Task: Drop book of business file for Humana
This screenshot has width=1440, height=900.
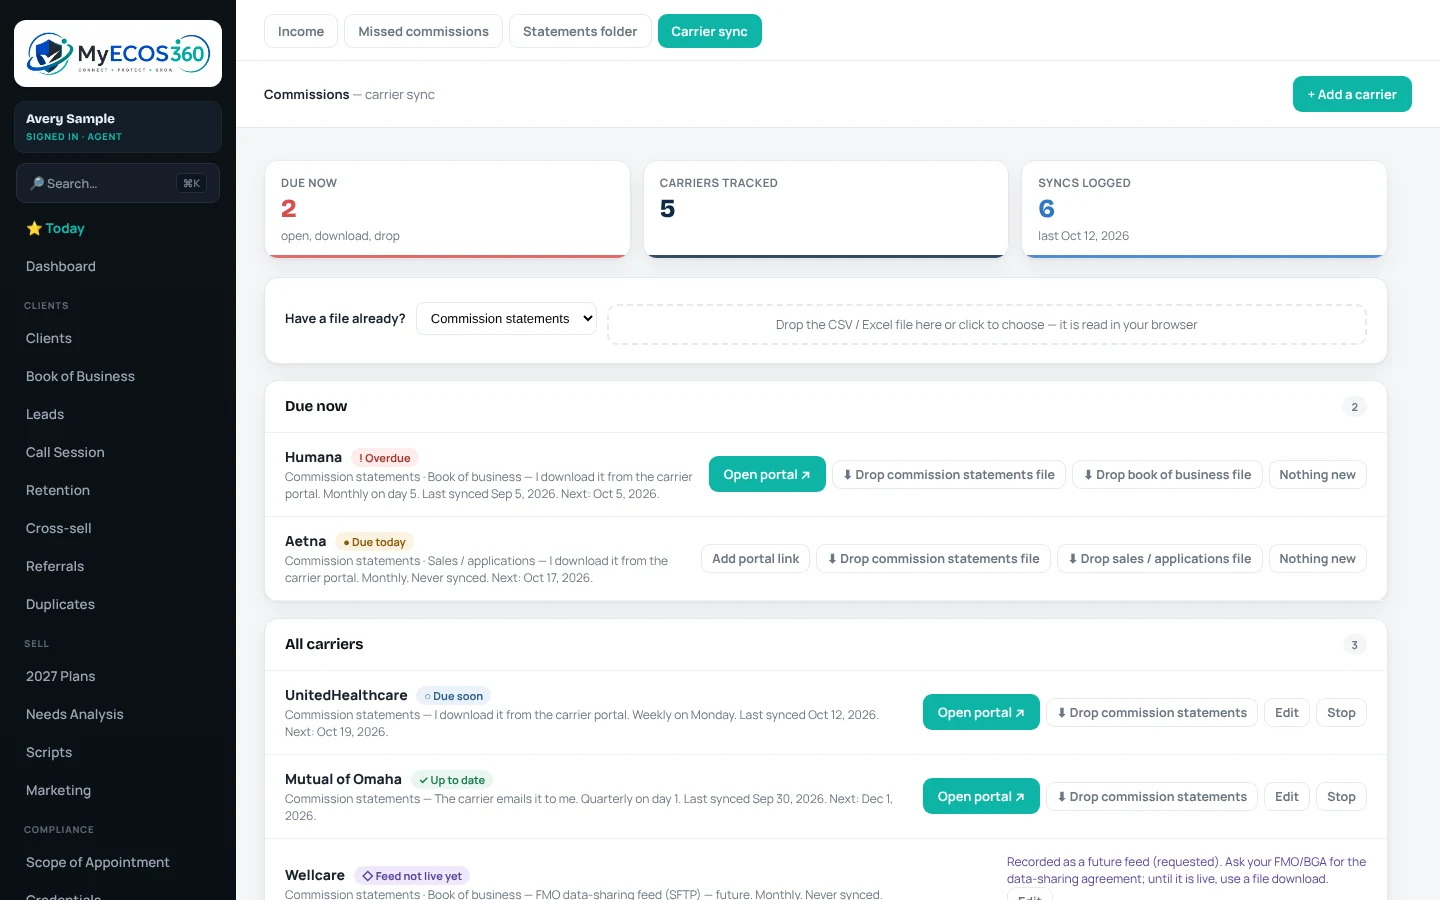Action: pos(1168,475)
